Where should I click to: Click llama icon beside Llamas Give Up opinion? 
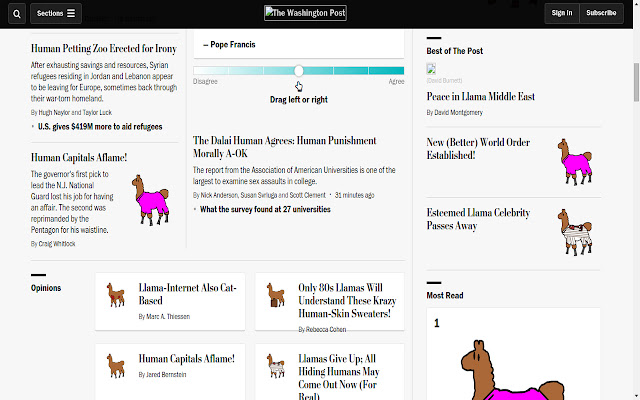pos(276,366)
